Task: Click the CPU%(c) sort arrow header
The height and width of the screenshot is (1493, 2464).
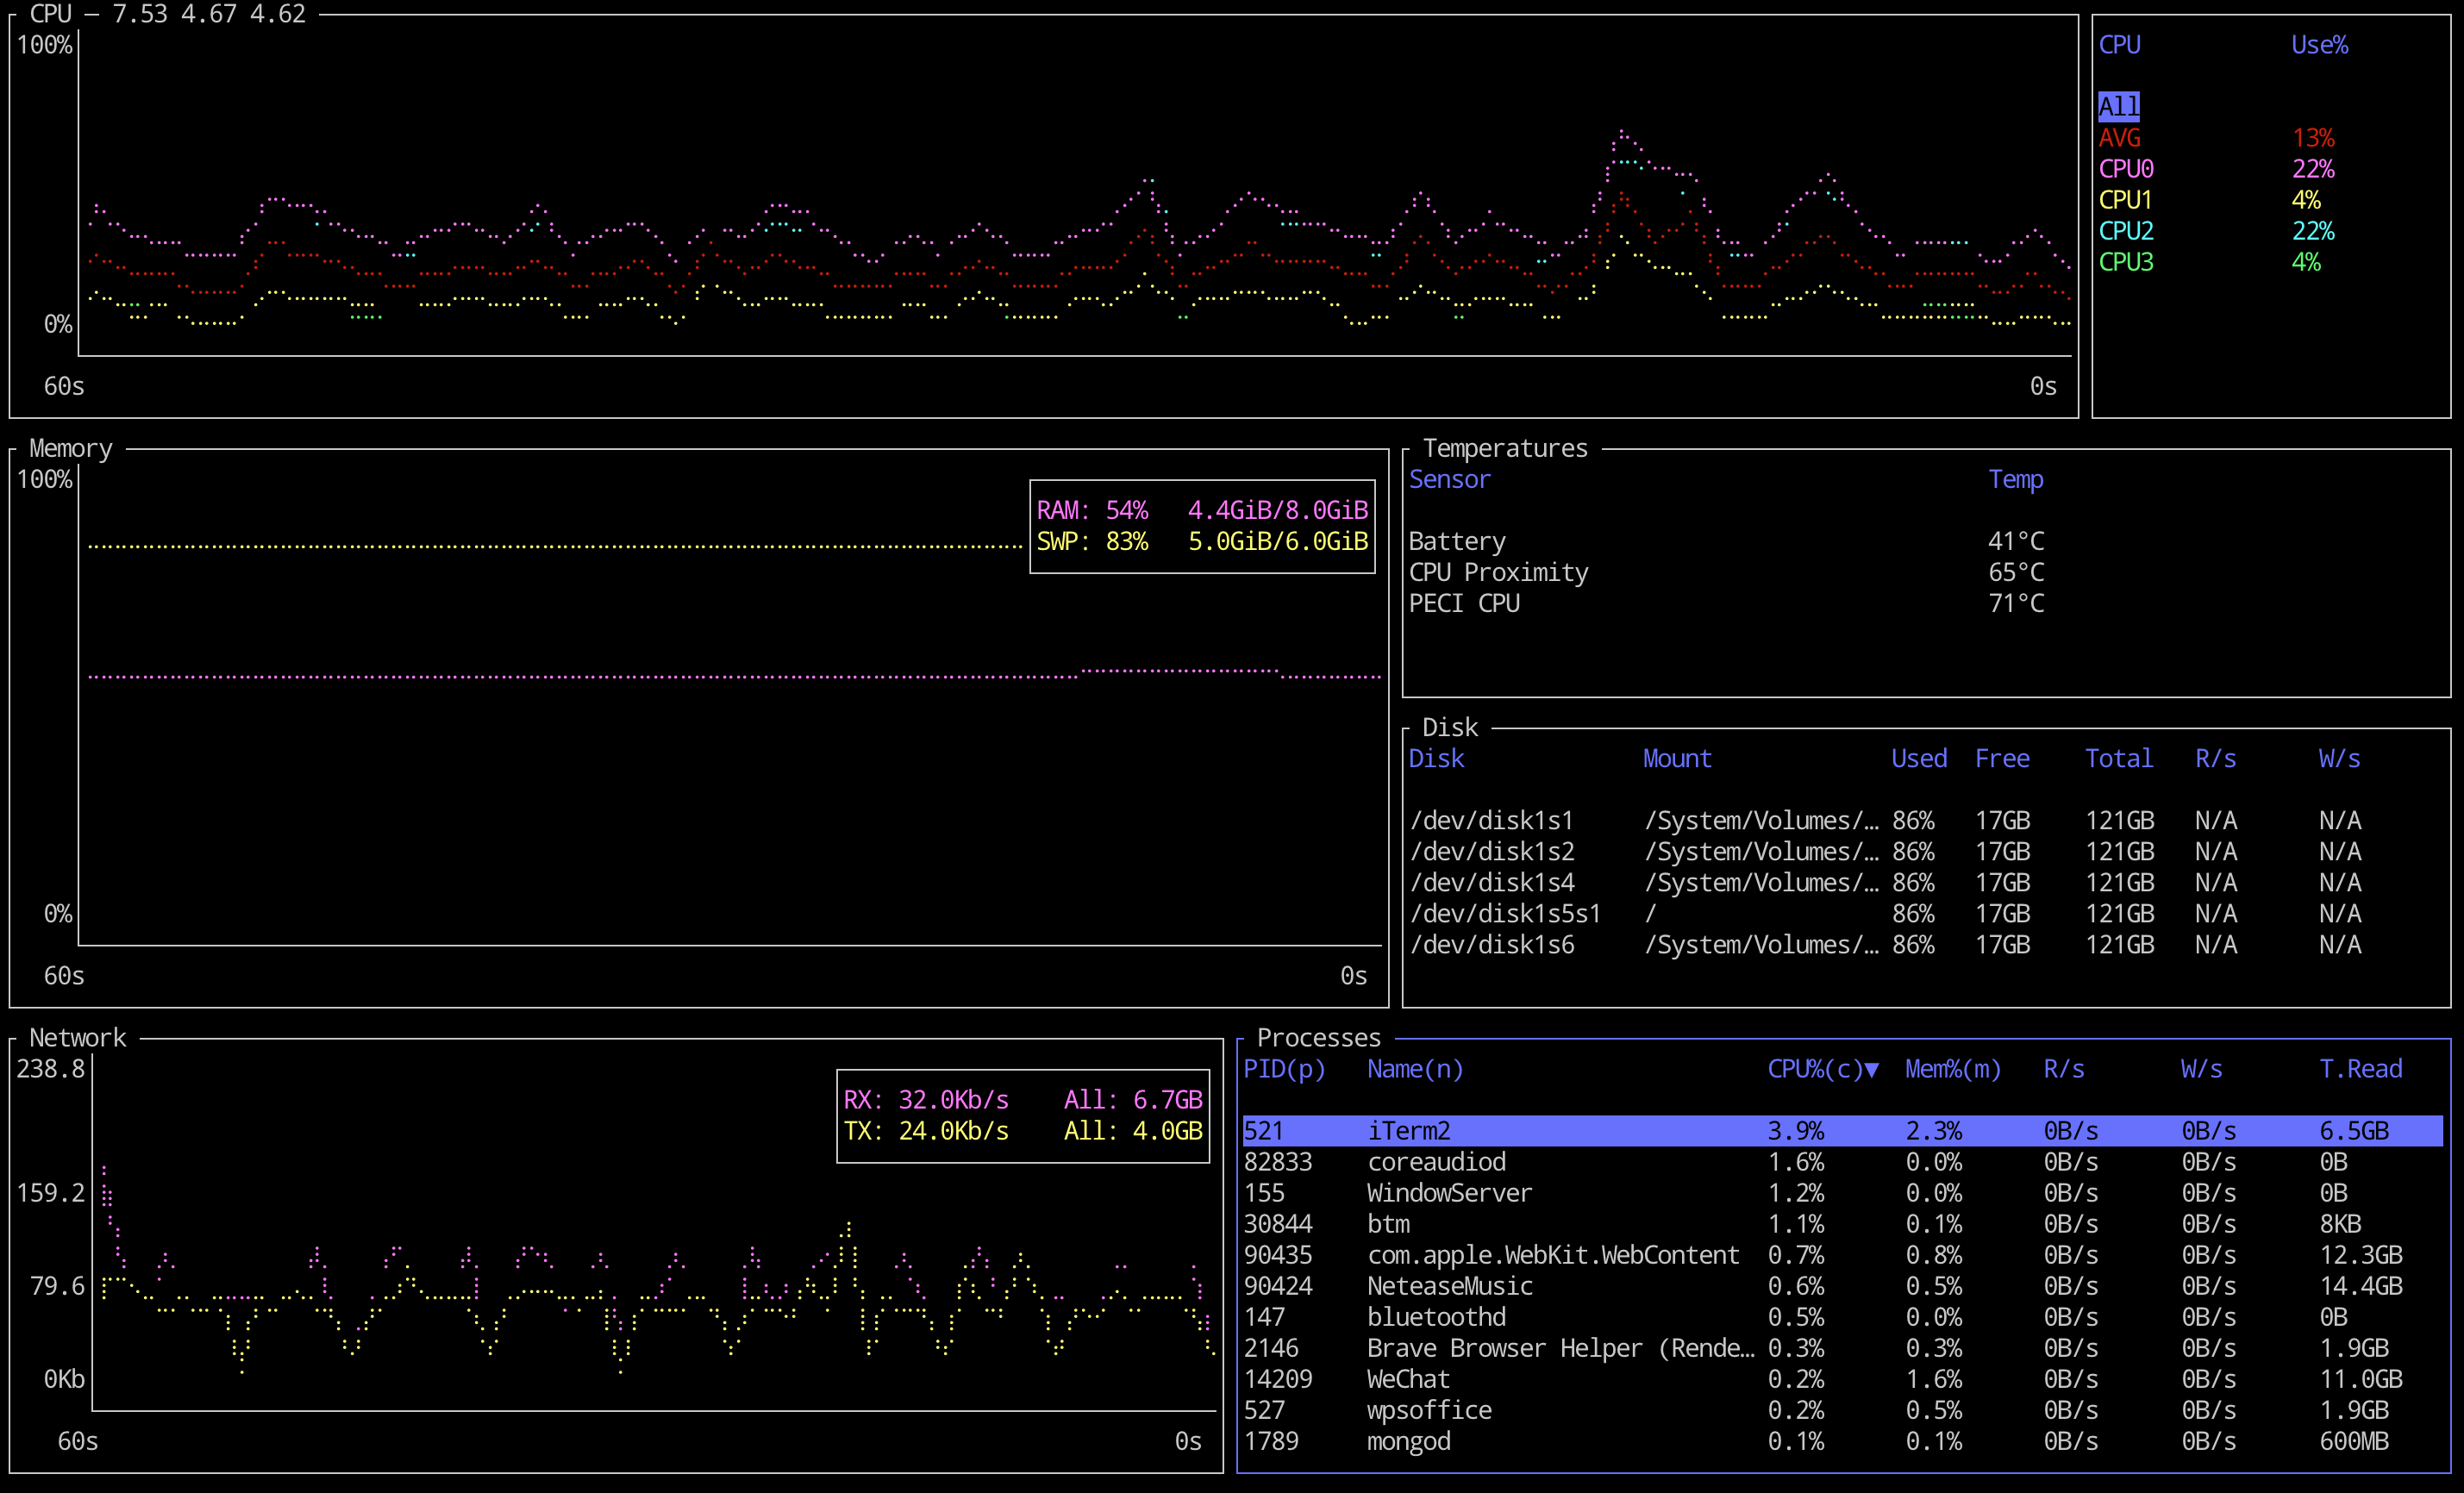Action: tap(1822, 1069)
